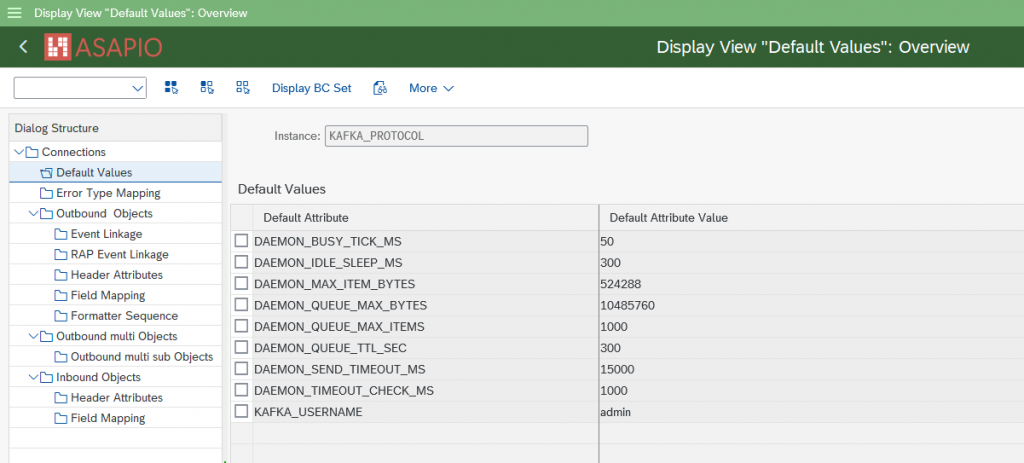Check the DAEMON_BUSY_TICK_MS row checkbox
This screenshot has width=1024, height=463.
click(x=241, y=241)
